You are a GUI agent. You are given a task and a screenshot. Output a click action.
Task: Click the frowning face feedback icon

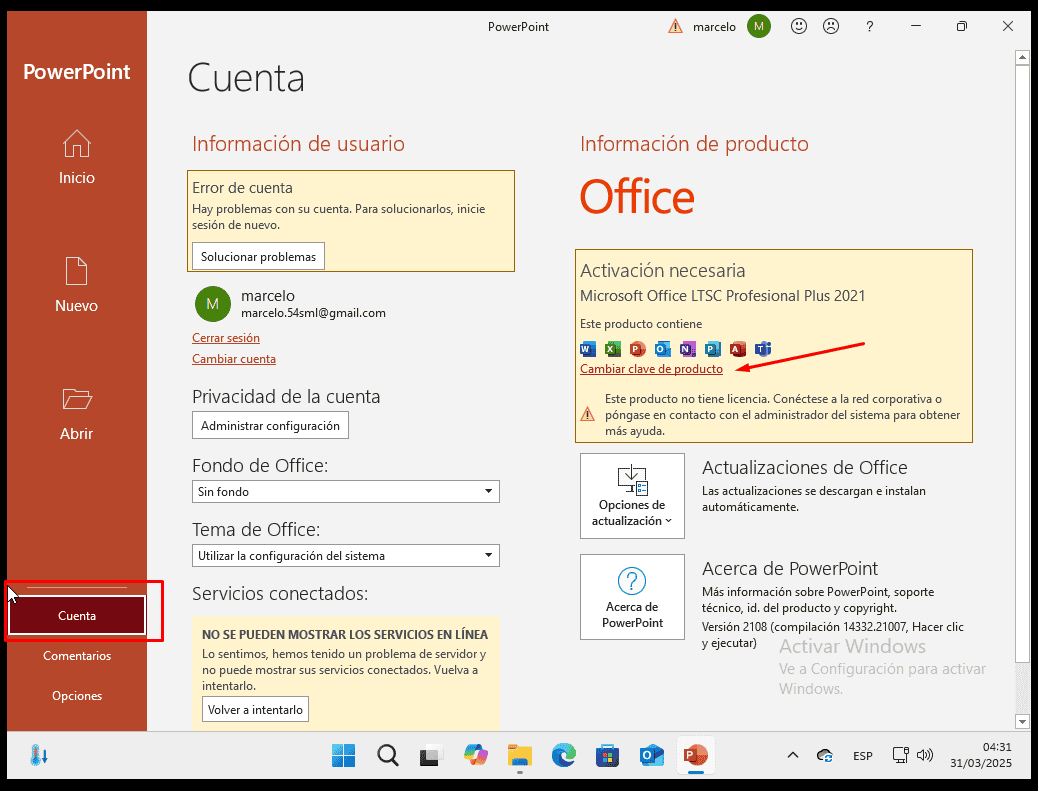(830, 27)
